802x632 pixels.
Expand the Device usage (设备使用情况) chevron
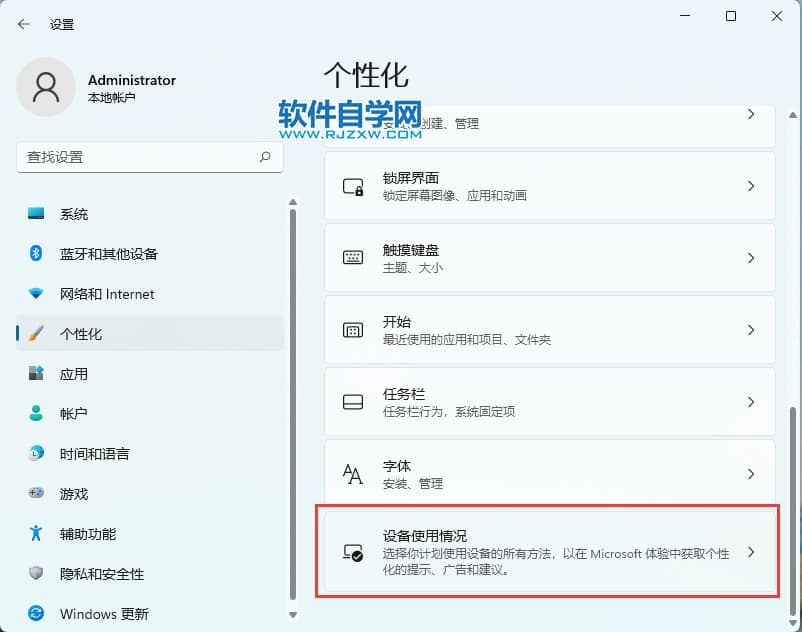751,552
